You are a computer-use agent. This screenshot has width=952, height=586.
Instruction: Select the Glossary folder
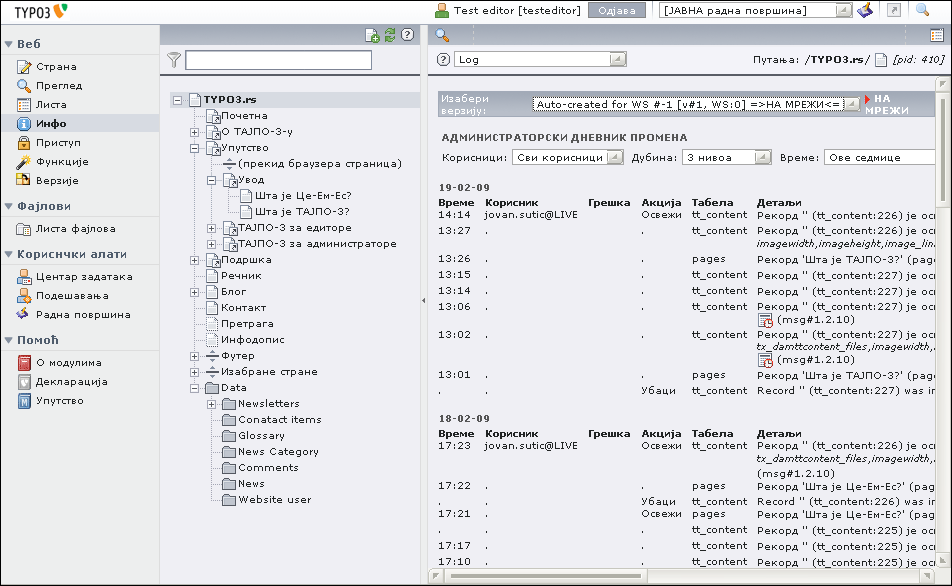[261, 436]
